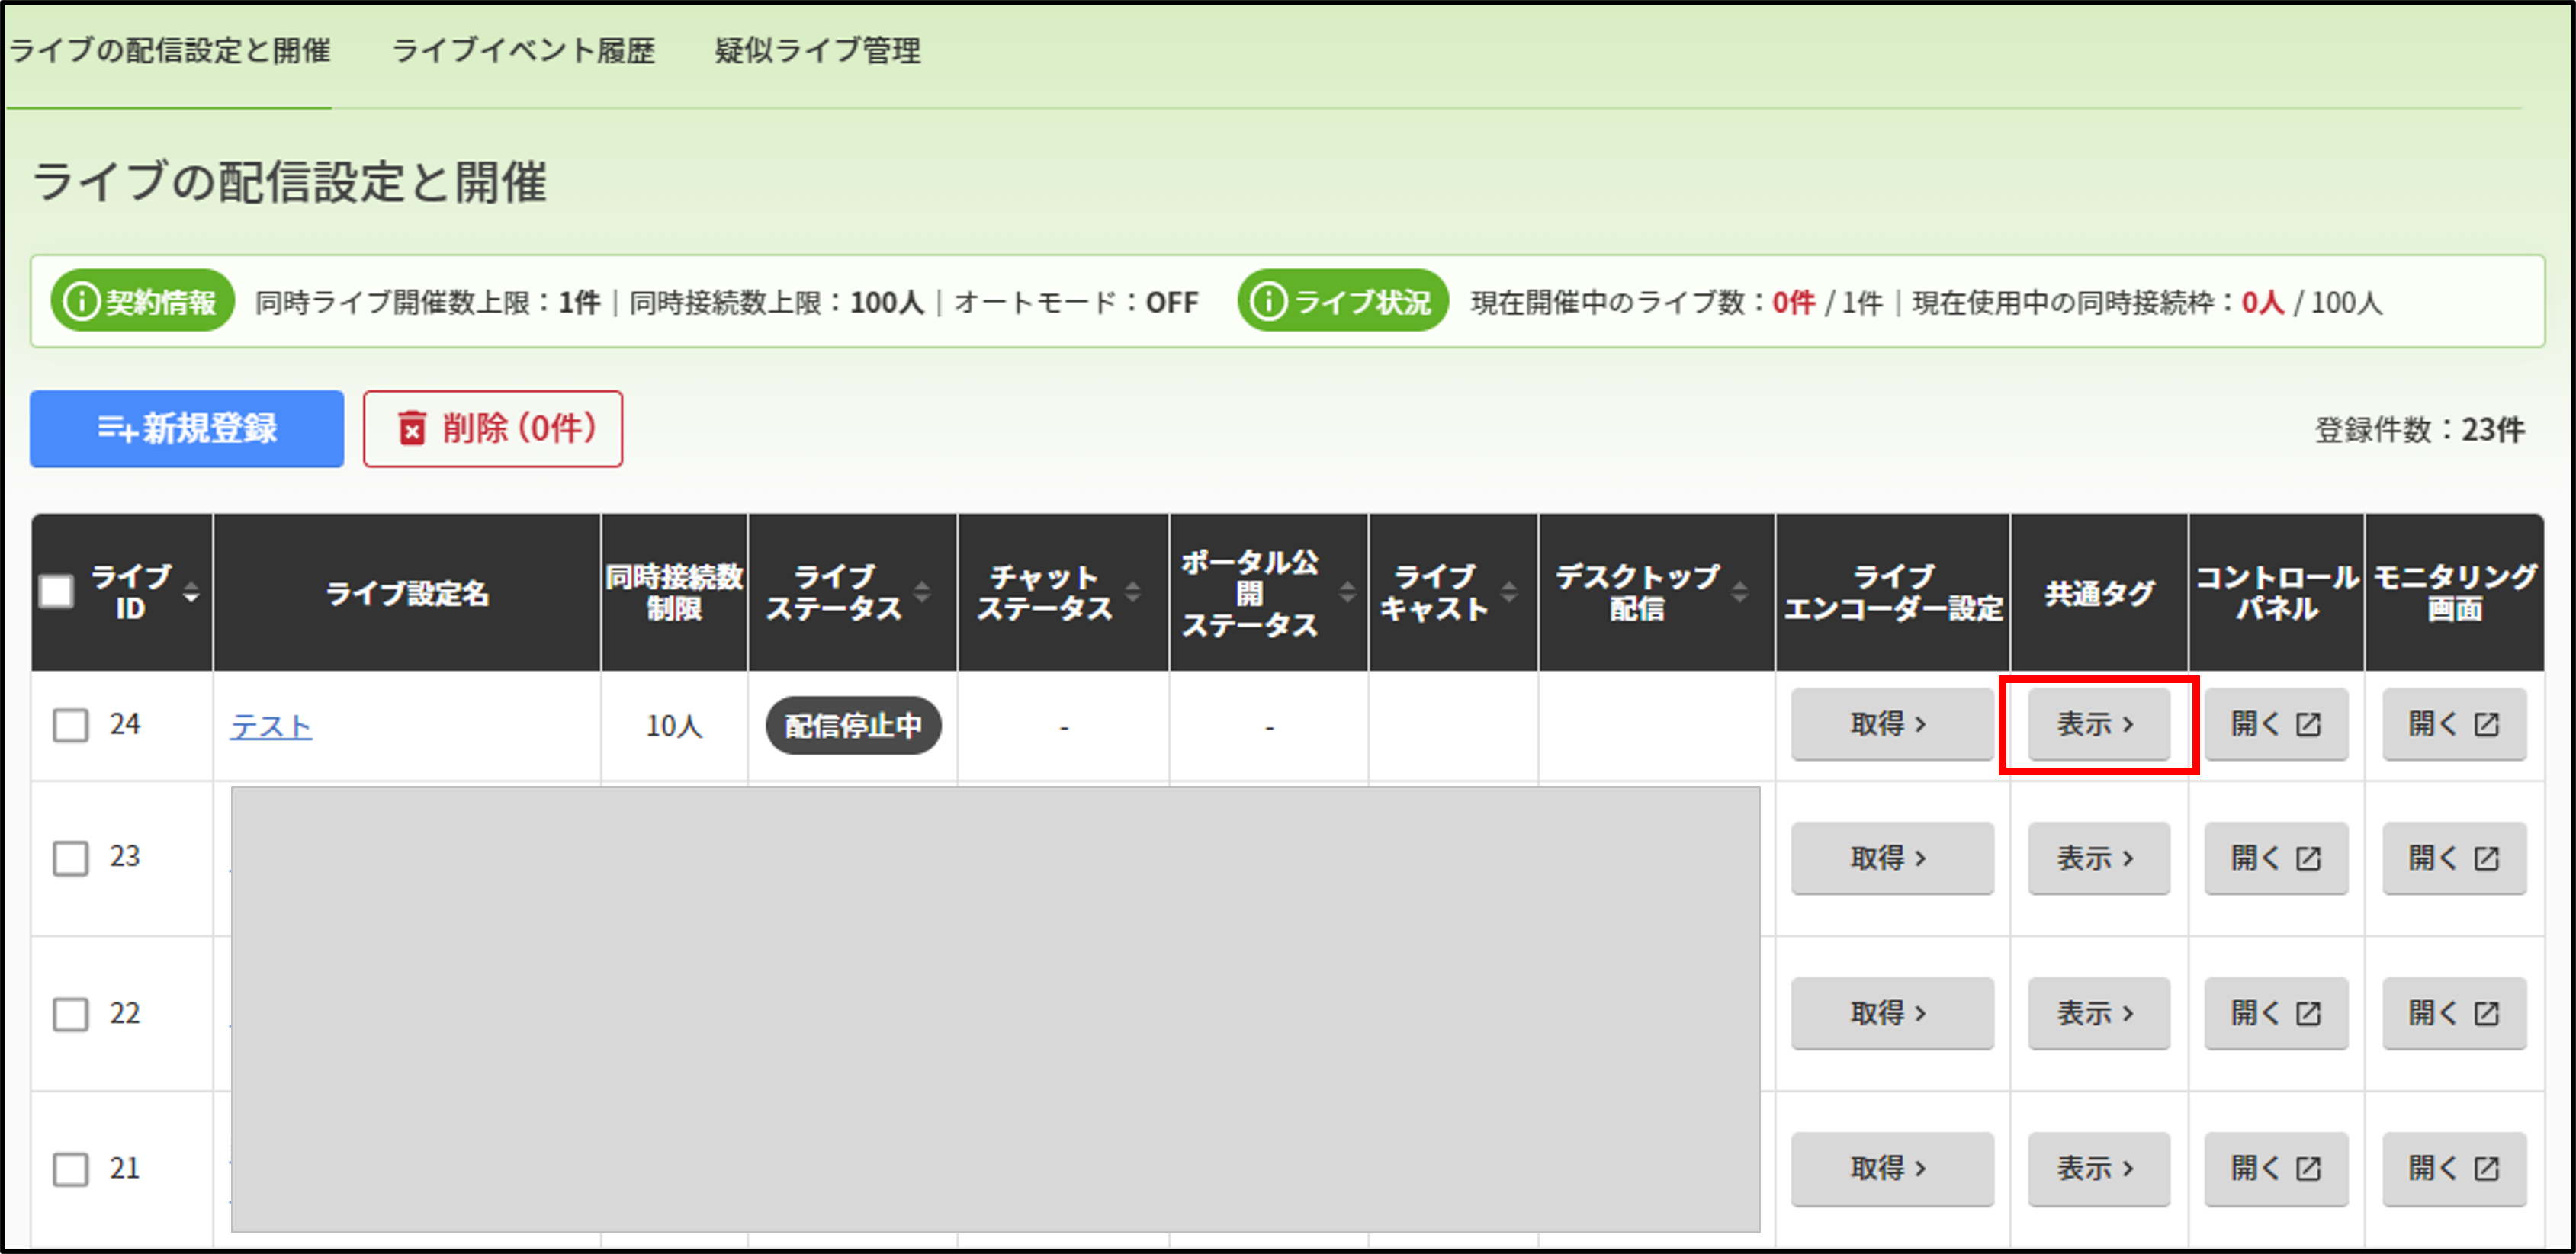Click the 配信停止中 status badge
The width and height of the screenshot is (2576, 1254).
coord(853,726)
